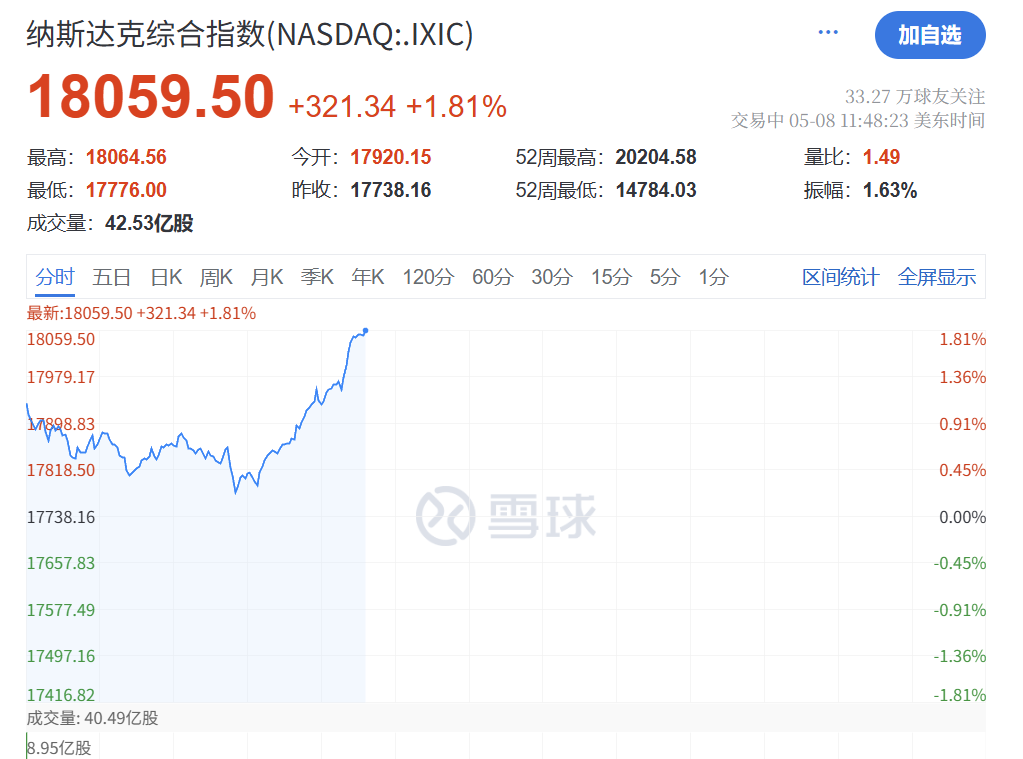Switch to the 60分 chart tab
The height and width of the screenshot is (759, 1023).
tap(493, 277)
